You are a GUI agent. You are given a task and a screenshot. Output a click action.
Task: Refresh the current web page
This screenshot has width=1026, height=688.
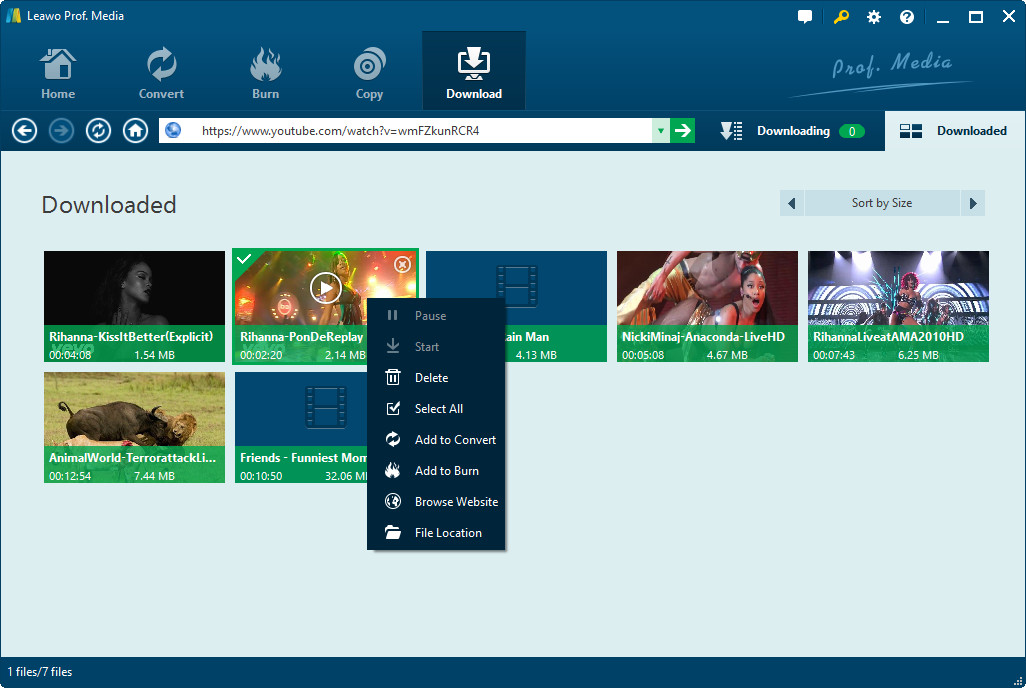point(98,131)
